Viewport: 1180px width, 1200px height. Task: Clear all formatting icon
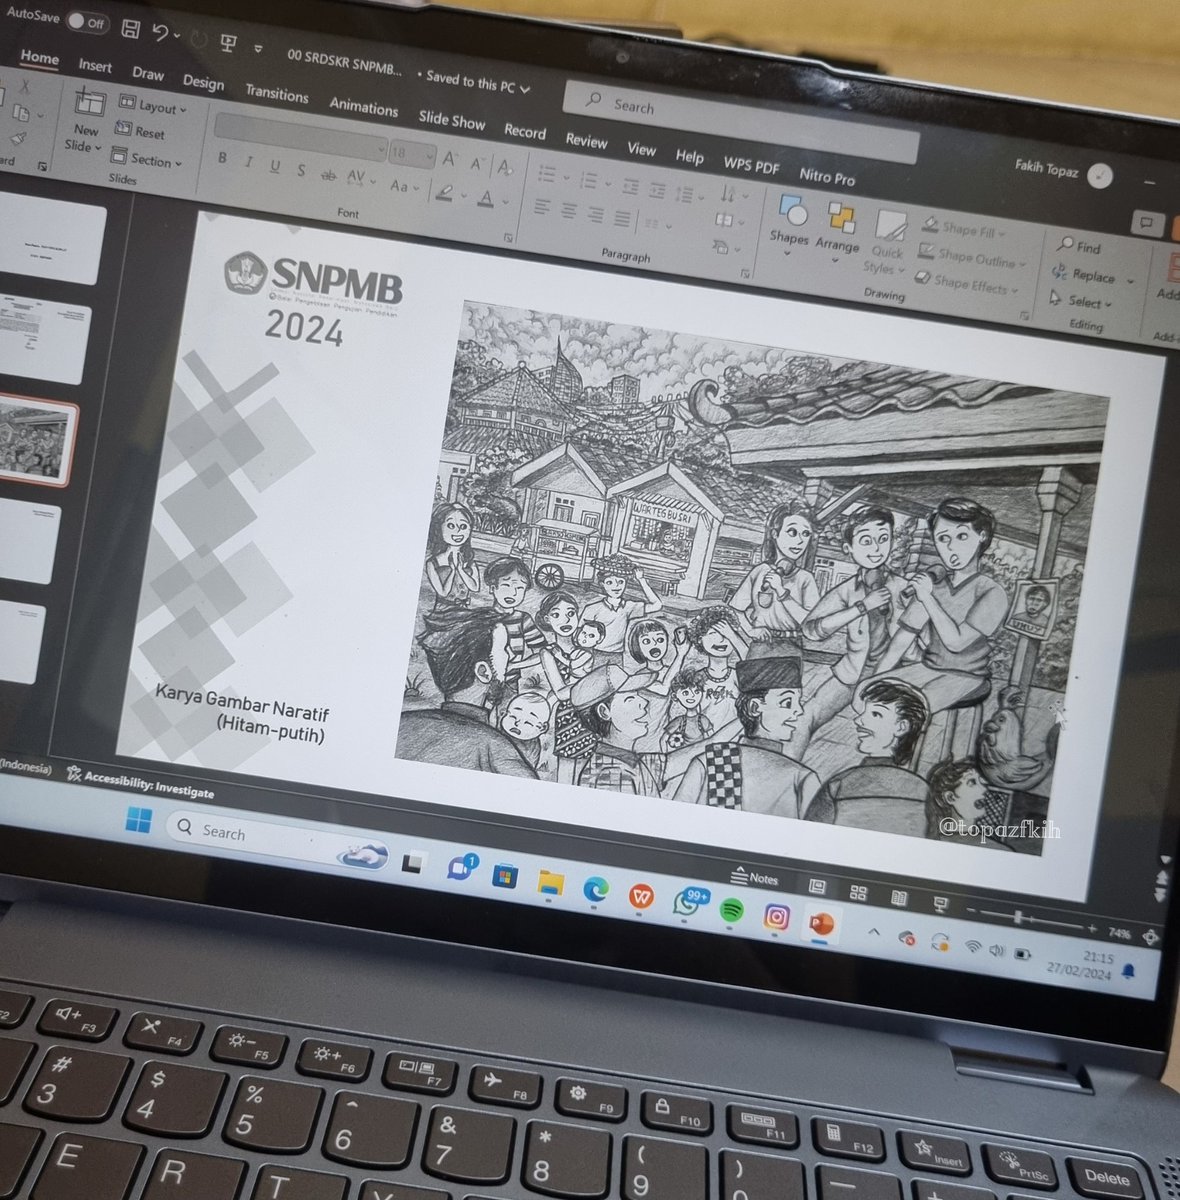(x=506, y=166)
